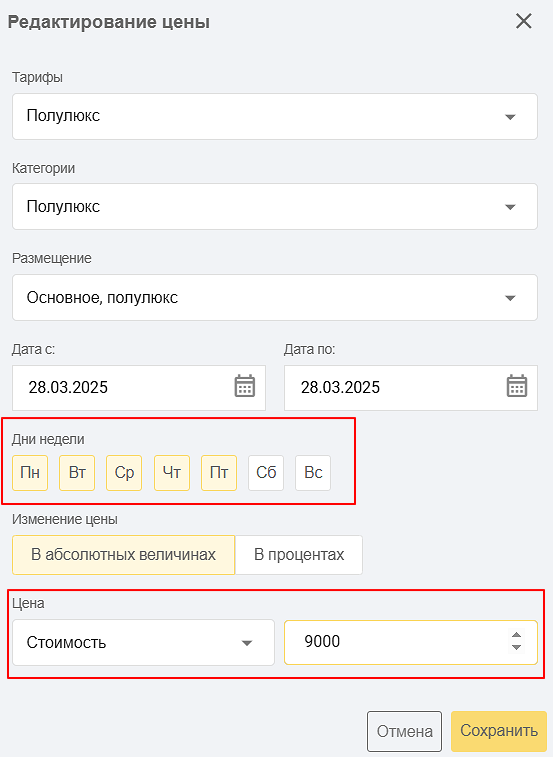Click the 'Отмена' button
553x757 pixels.
pyautogui.click(x=404, y=731)
